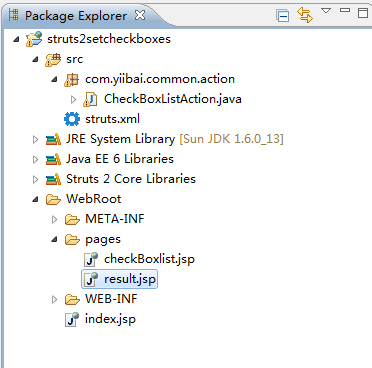Expand JRE System Library entry
Viewport: 372px width, 368px height.
[x=35, y=139]
